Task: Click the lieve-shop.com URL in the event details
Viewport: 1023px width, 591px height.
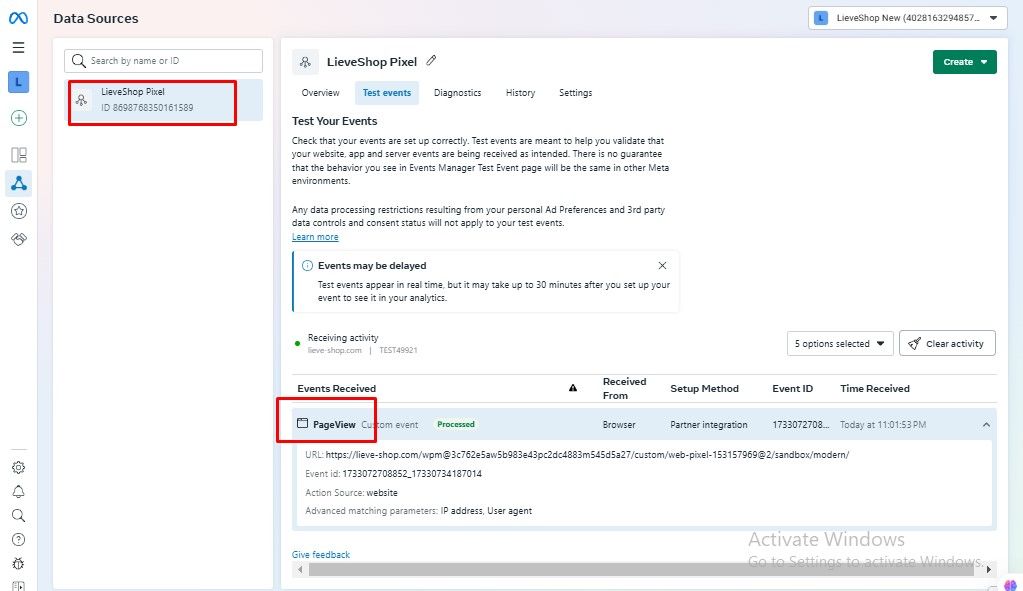Action: [587, 455]
